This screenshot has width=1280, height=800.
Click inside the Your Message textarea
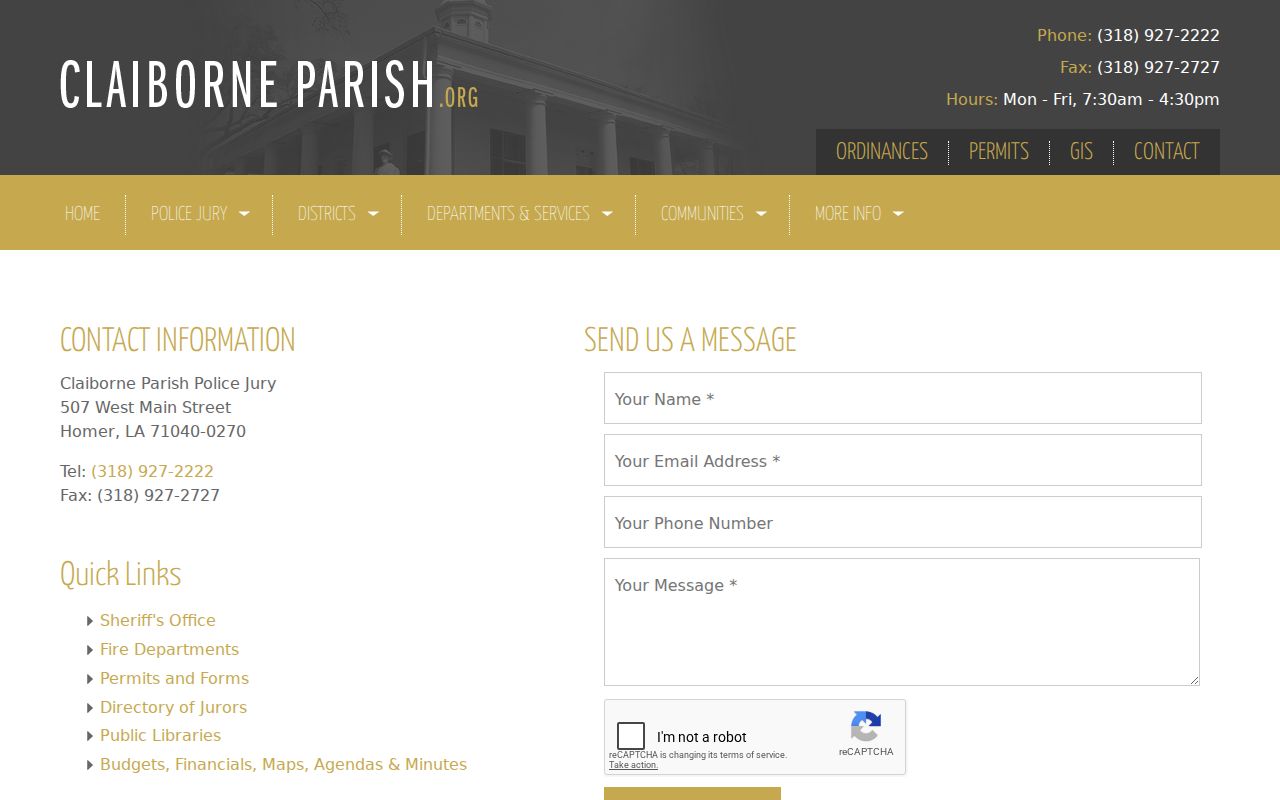coord(902,622)
